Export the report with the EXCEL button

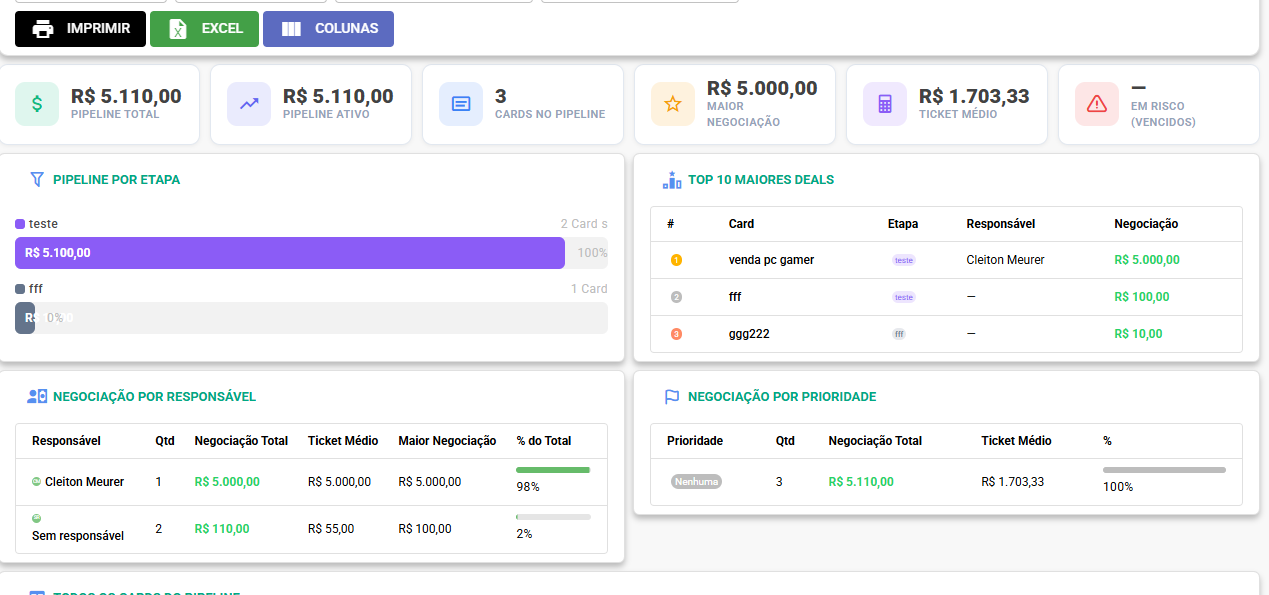click(204, 29)
